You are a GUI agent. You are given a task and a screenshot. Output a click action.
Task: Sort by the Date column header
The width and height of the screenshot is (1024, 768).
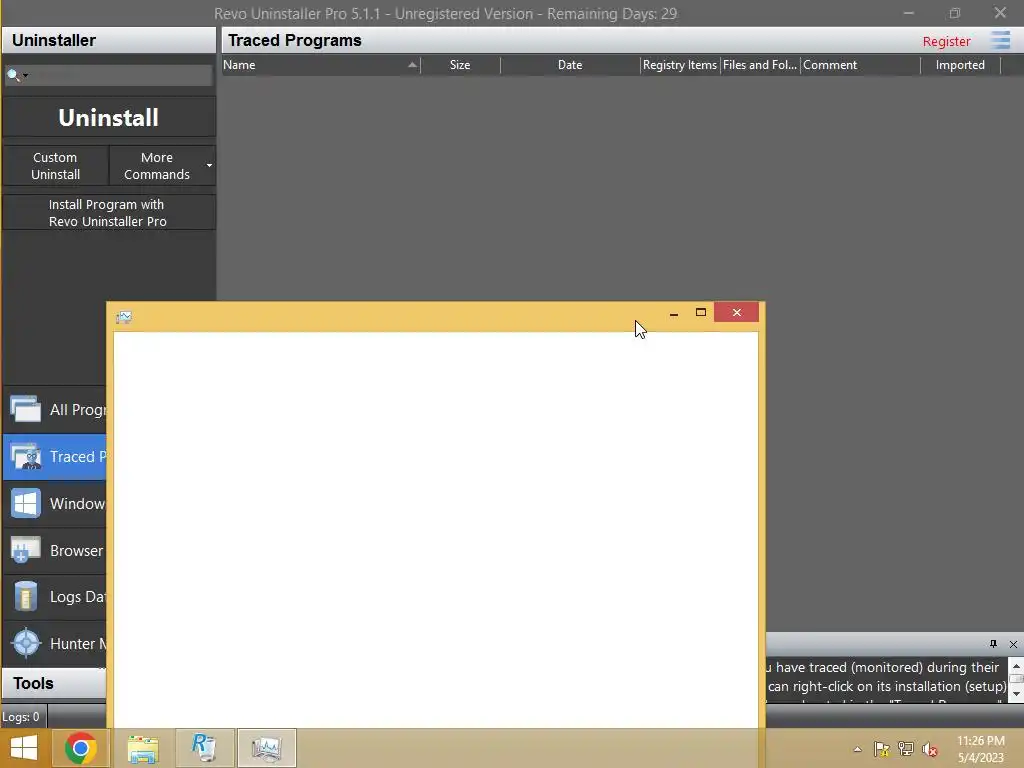[x=569, y=65]
